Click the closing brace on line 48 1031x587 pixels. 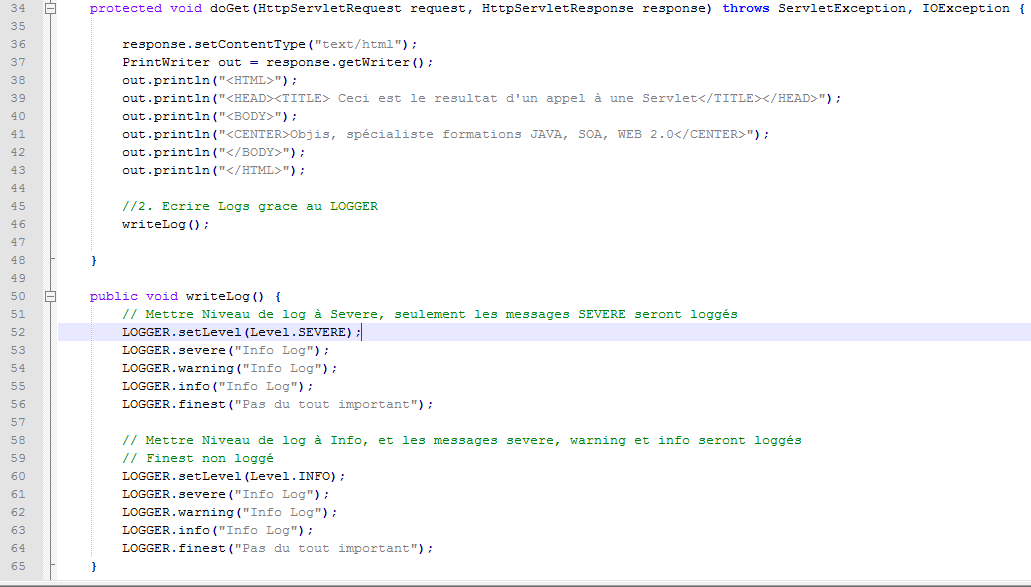coord(94,260)
